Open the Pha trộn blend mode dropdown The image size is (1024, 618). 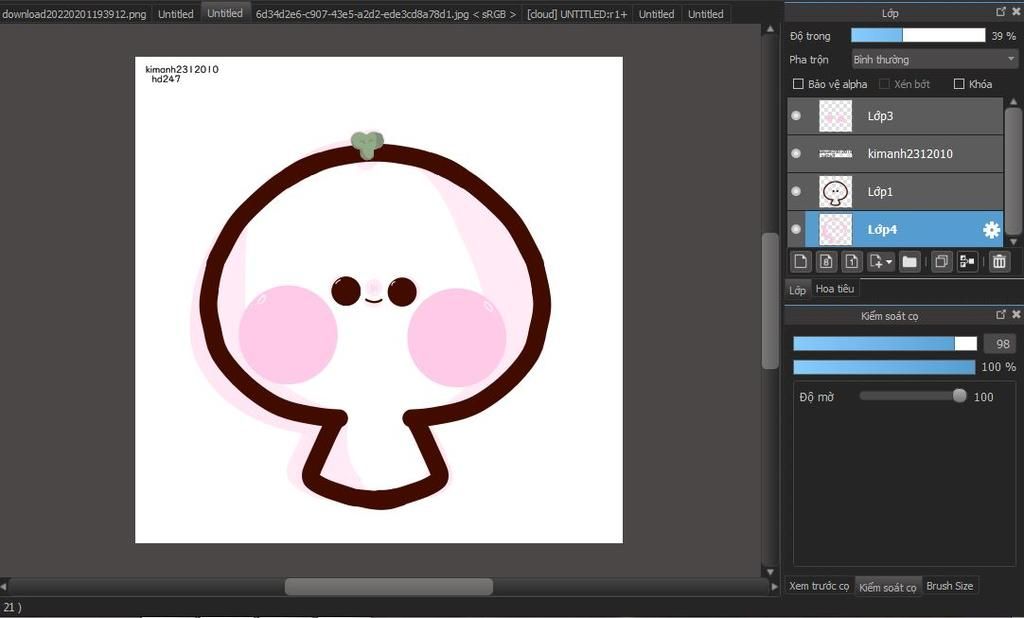[x=935, y=59]
